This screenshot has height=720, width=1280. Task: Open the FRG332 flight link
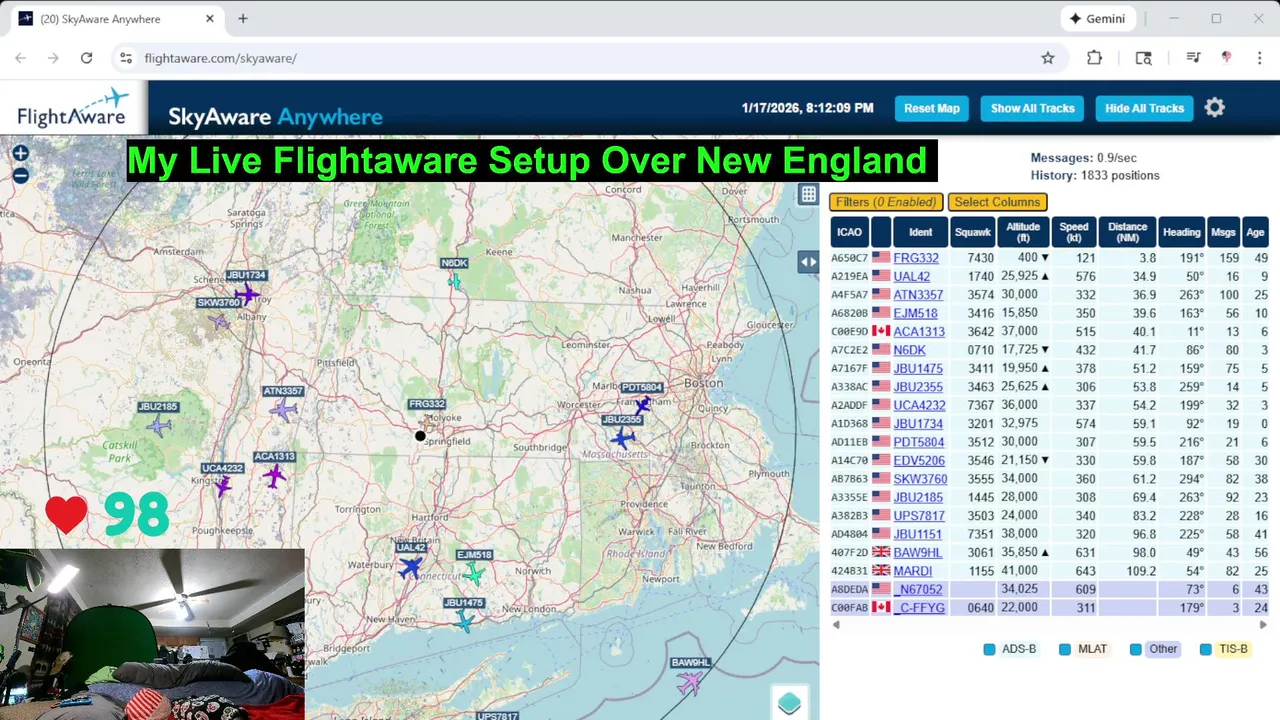(916, 258)
